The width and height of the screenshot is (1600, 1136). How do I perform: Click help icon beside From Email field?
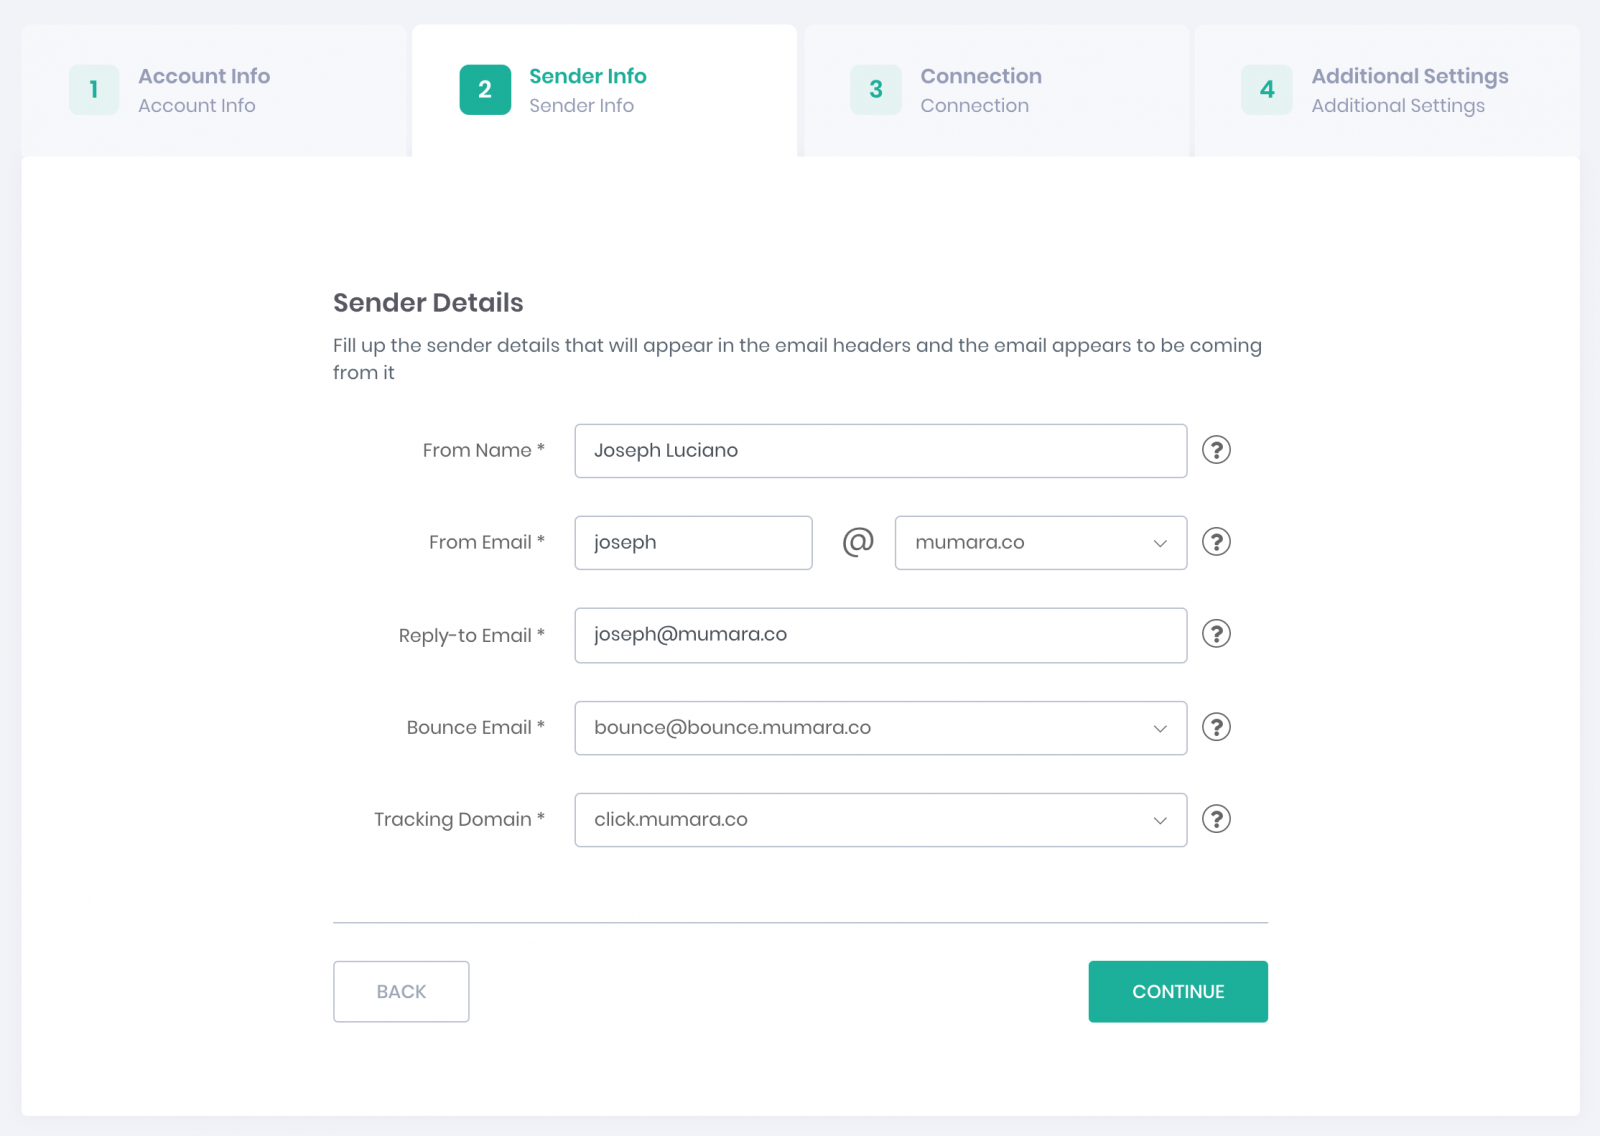click(1216, 542)
